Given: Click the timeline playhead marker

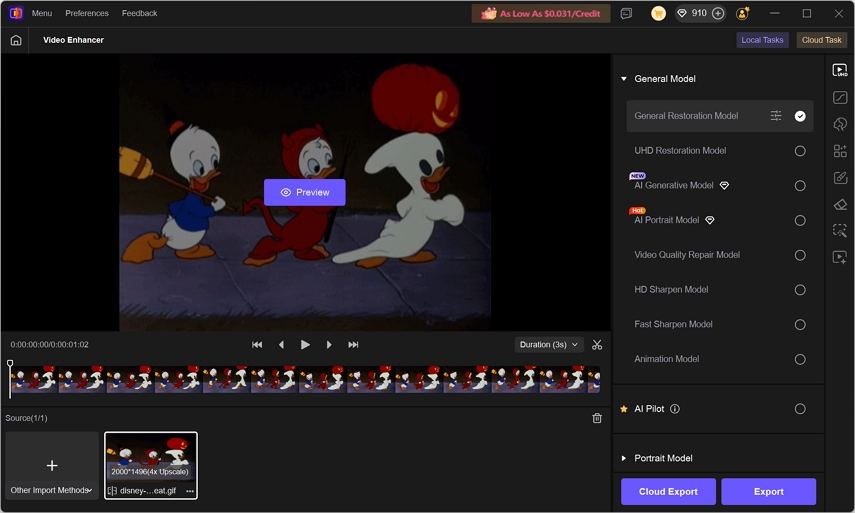Looking at the screenshot, I should click(x=10, y=364).
